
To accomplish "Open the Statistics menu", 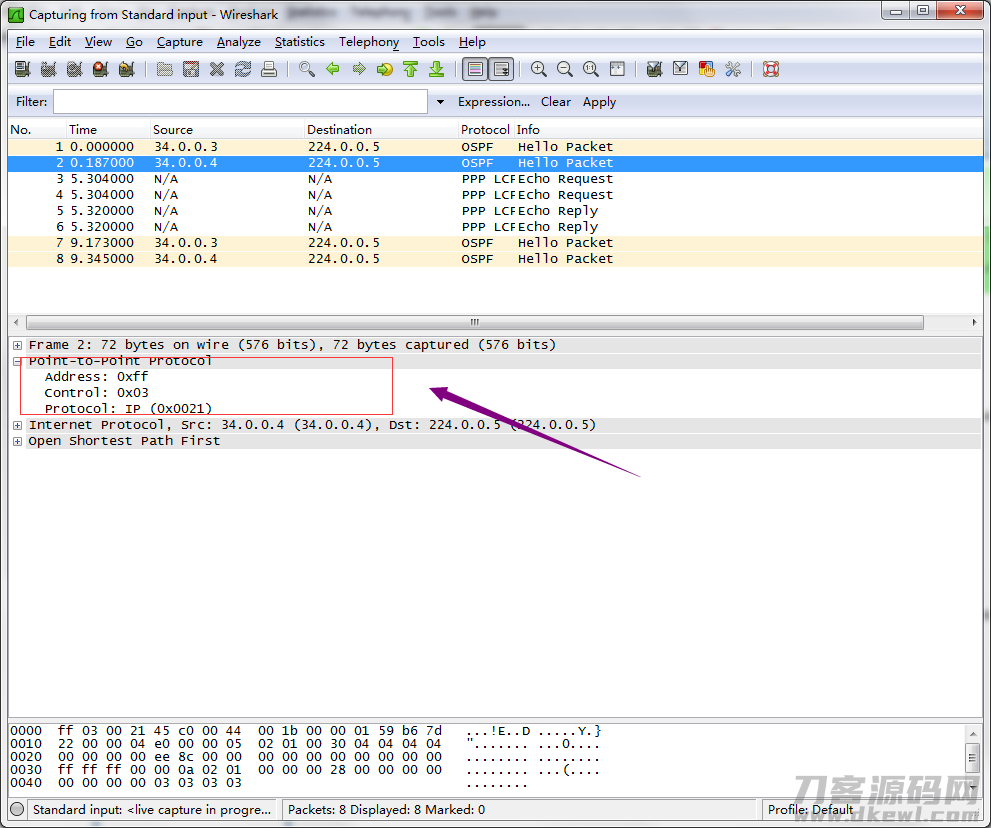I will (300, 42).
